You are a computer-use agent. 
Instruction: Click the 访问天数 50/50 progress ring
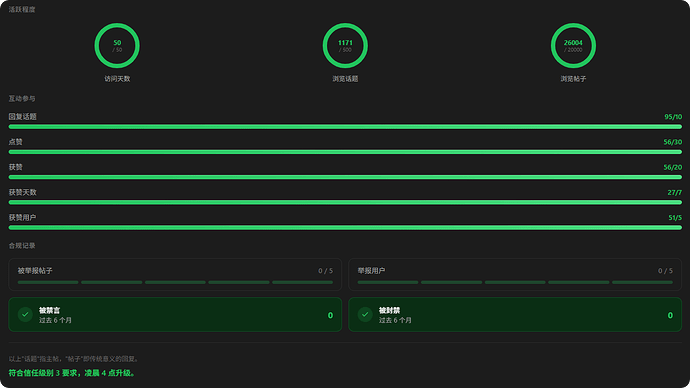117,46
